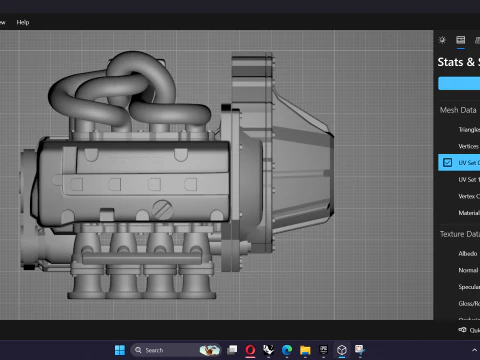480x360 pixels.
Task: Open the Environment & Lighting sun tab
Action: [x=442, y=40]
